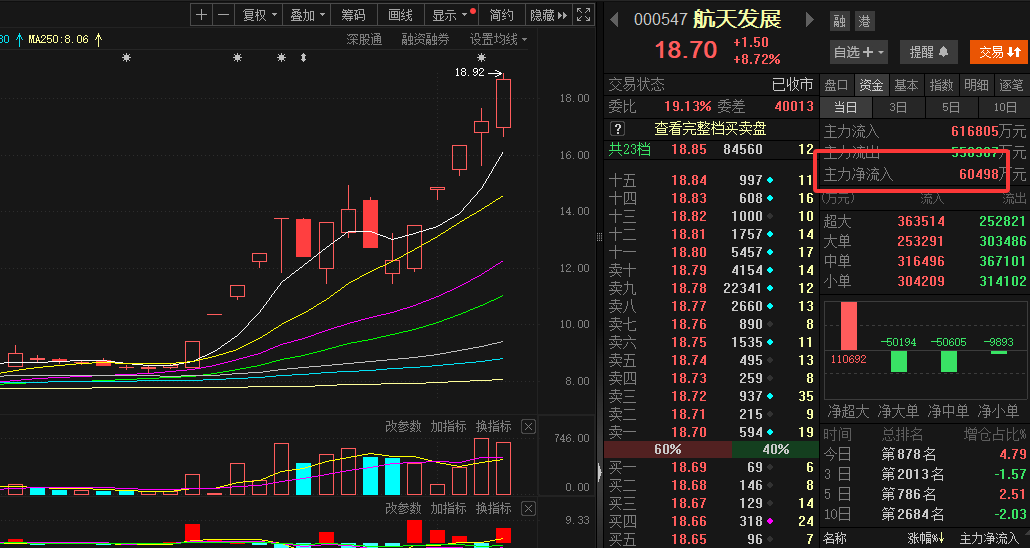The width and height of the screenshot is (1030, 548).
Task: Switch to the 资金 tab
Action: tap(871, 85)
